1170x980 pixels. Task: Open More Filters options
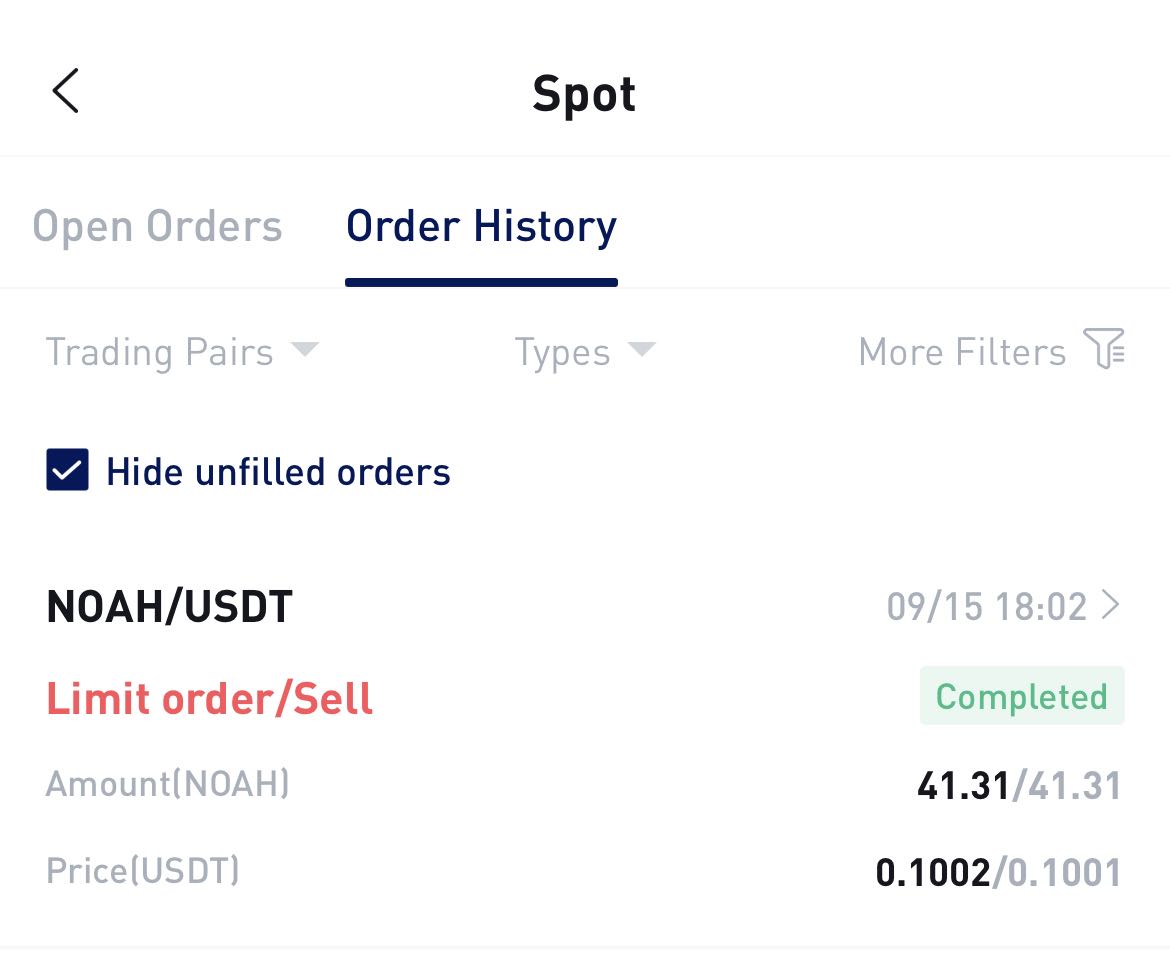(962, 352)
